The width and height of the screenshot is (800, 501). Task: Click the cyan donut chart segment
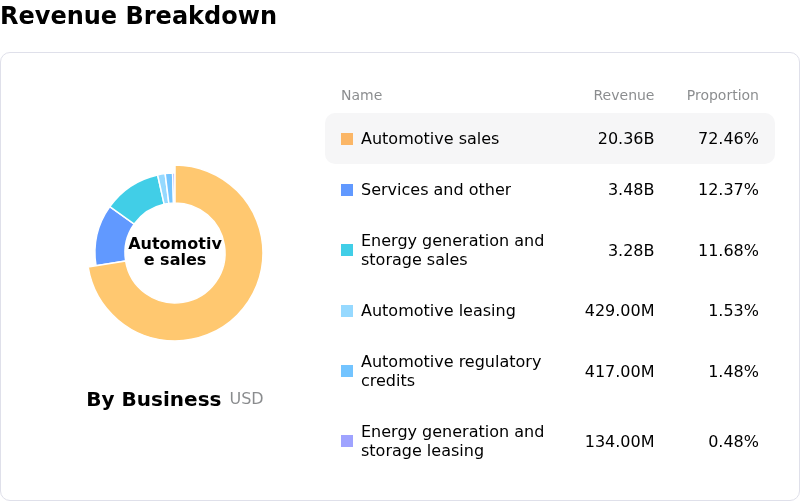click(x=135, y=196)
